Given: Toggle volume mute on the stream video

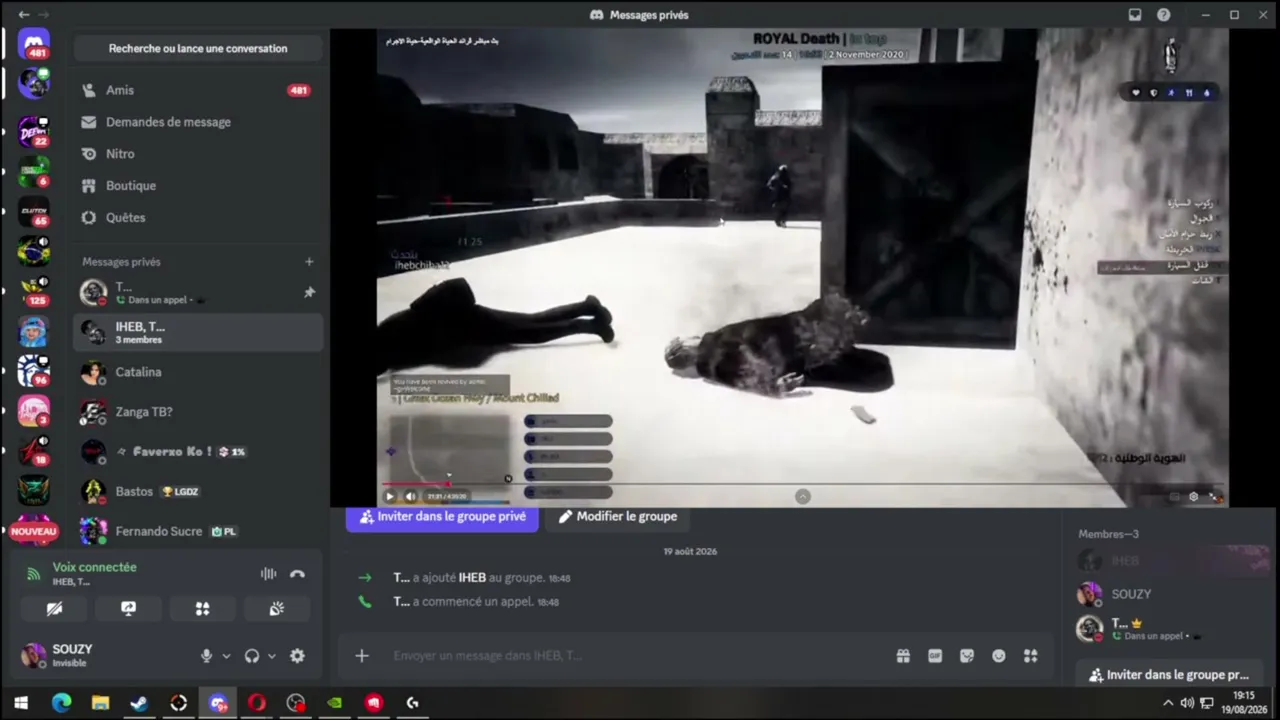Looking at the screenshot, I should click(410, 496).
